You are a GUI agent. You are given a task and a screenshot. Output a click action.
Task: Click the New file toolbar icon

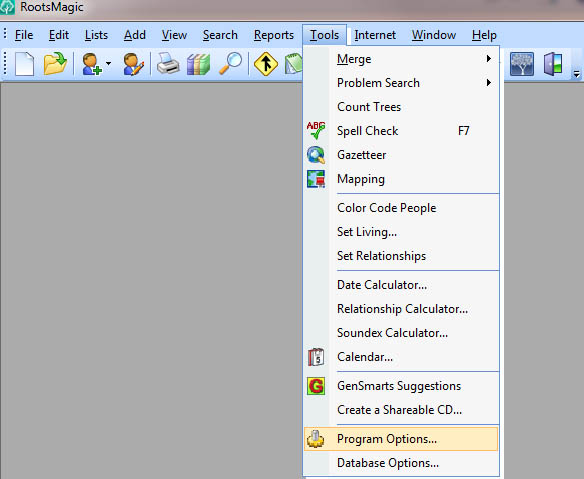[25, 64]
